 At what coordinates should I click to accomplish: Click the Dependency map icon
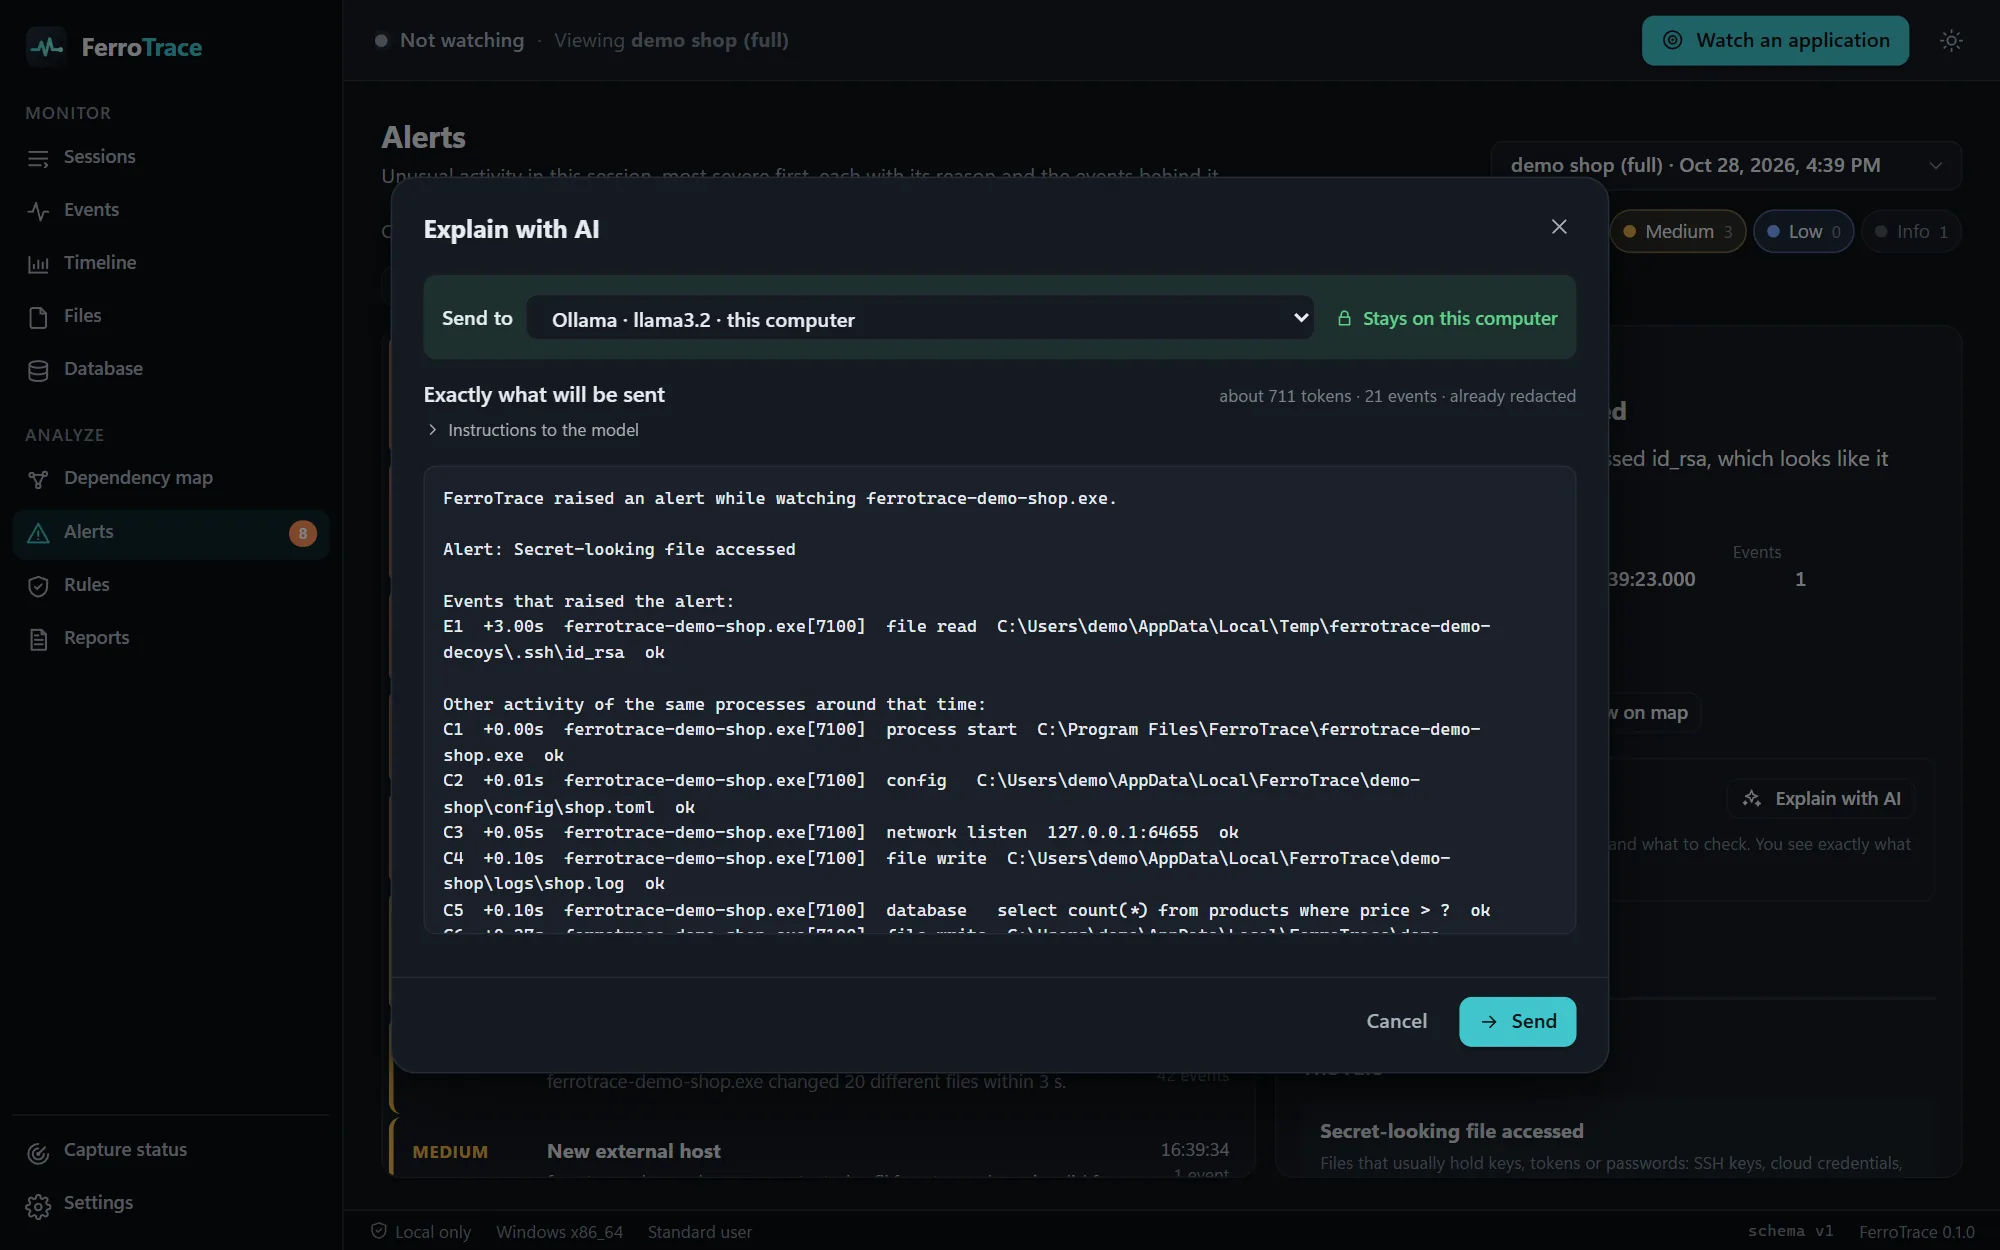(38, 479)
